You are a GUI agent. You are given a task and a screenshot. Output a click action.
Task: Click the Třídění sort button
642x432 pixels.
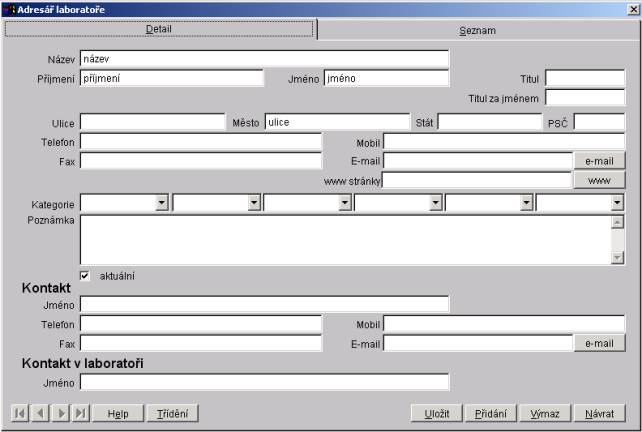173,413
